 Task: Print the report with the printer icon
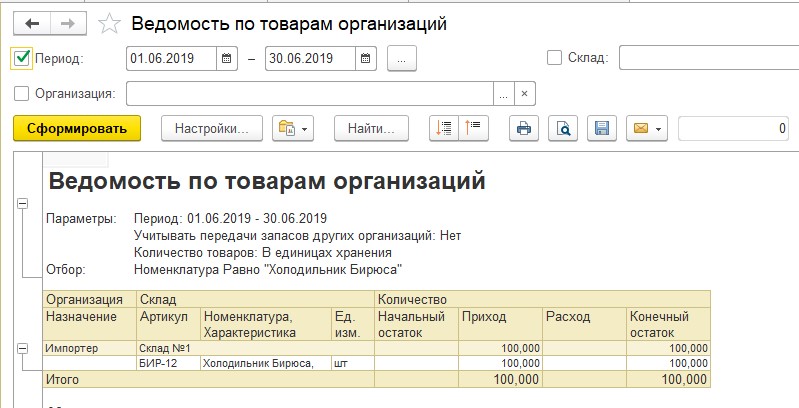coord(524,128)
